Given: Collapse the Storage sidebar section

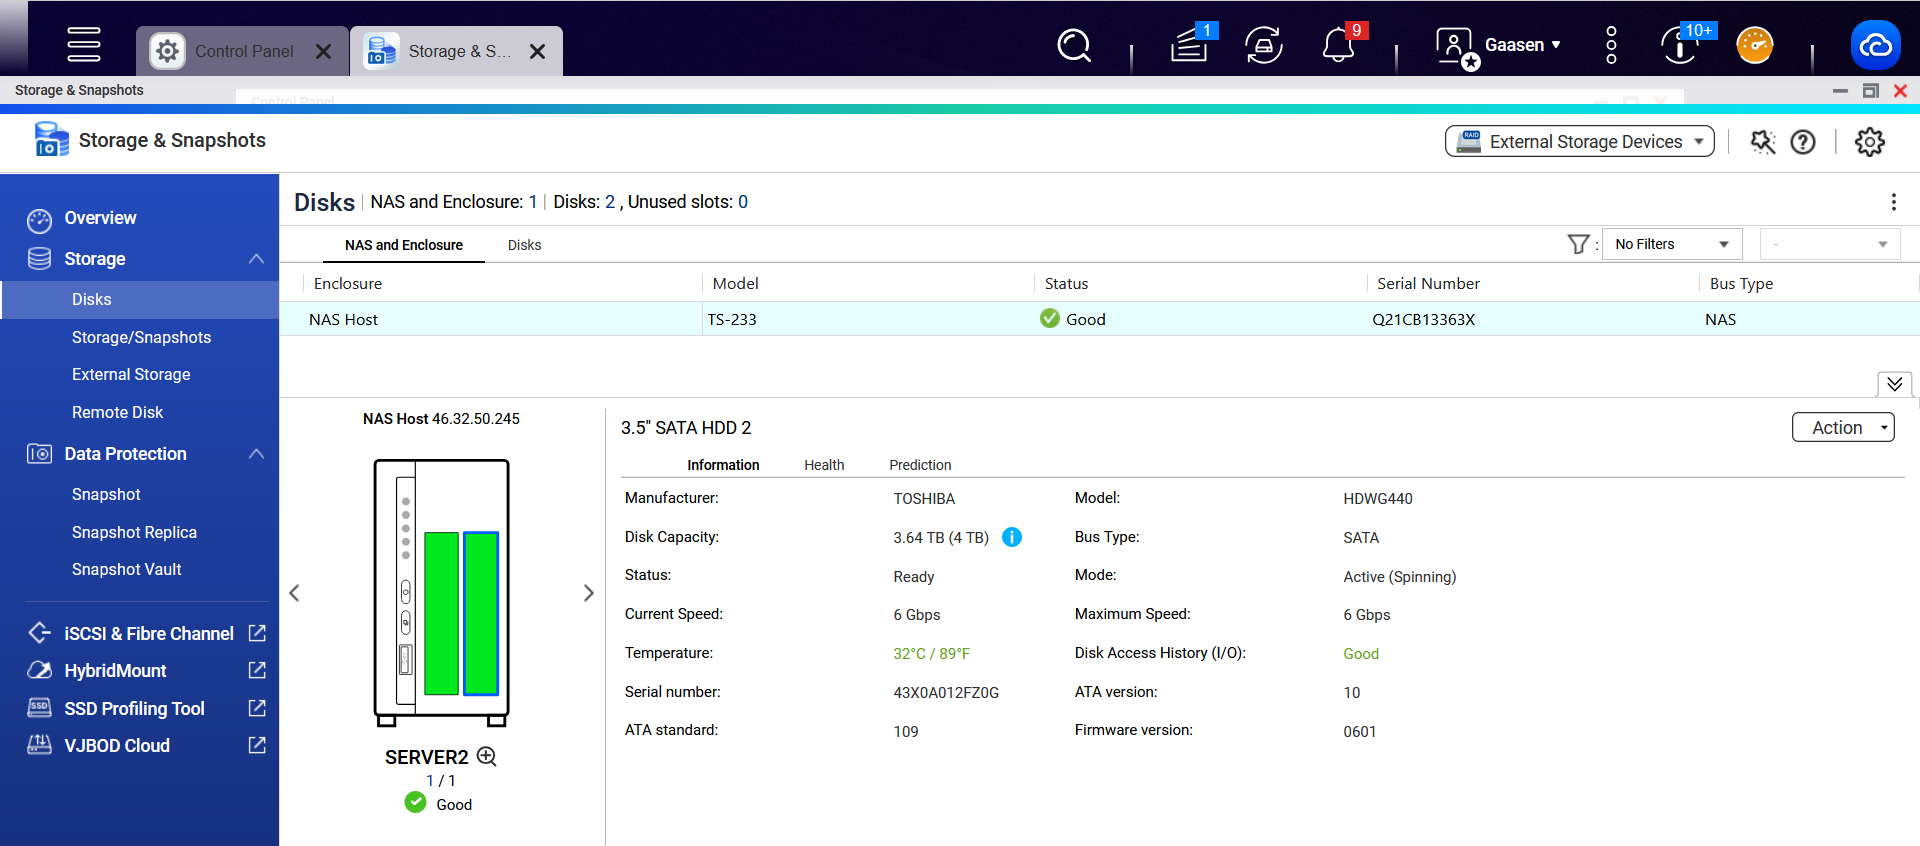Looking at the screenshot, I should 256,259.
